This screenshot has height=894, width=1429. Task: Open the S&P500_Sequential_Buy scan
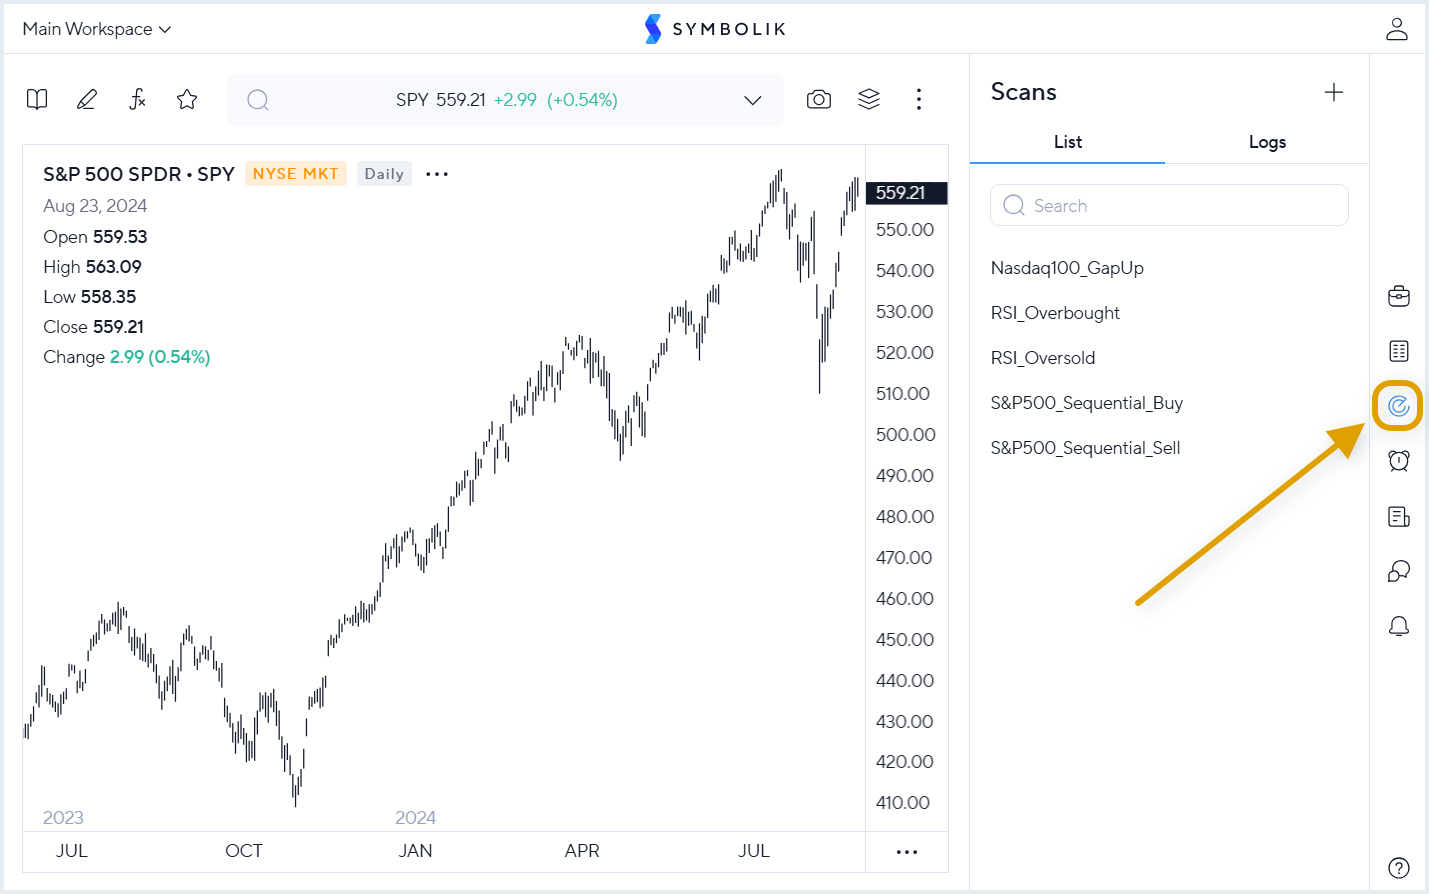click(1087, 403)
